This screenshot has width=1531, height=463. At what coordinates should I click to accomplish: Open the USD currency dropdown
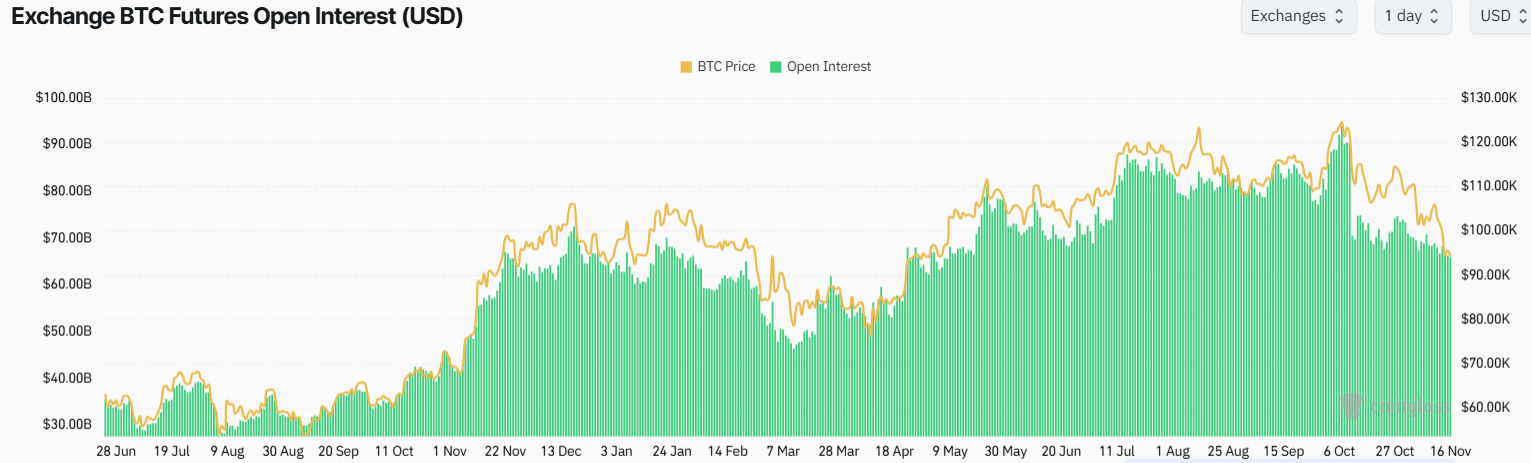tap(1498, 16)
